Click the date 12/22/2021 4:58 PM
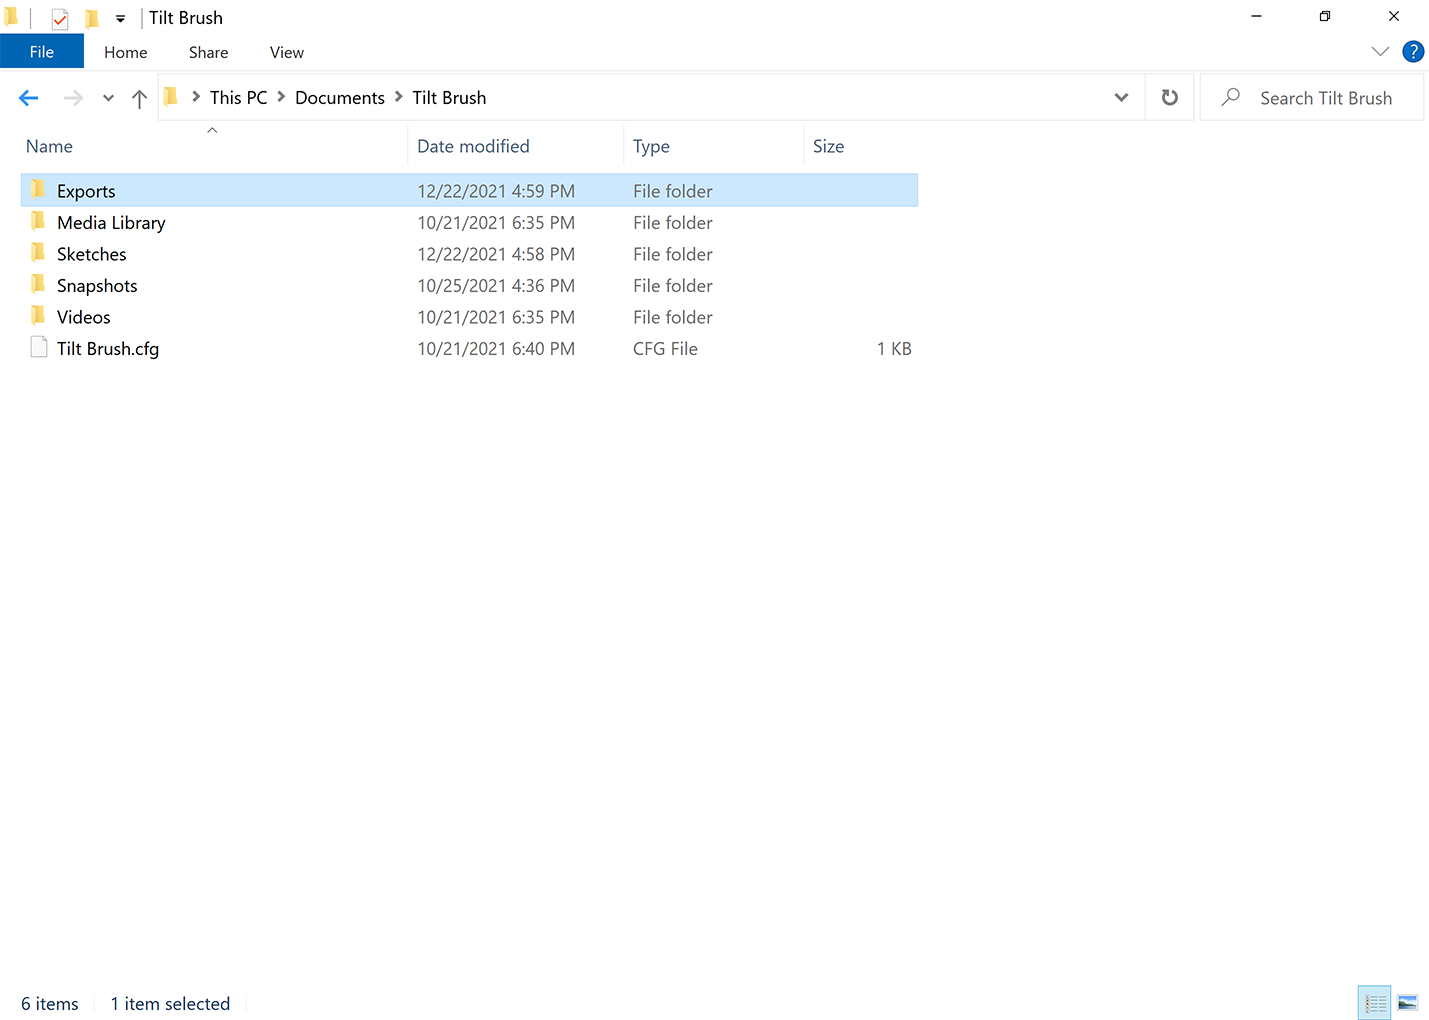Screen dimensions: 1429x1020 point(496,254)
